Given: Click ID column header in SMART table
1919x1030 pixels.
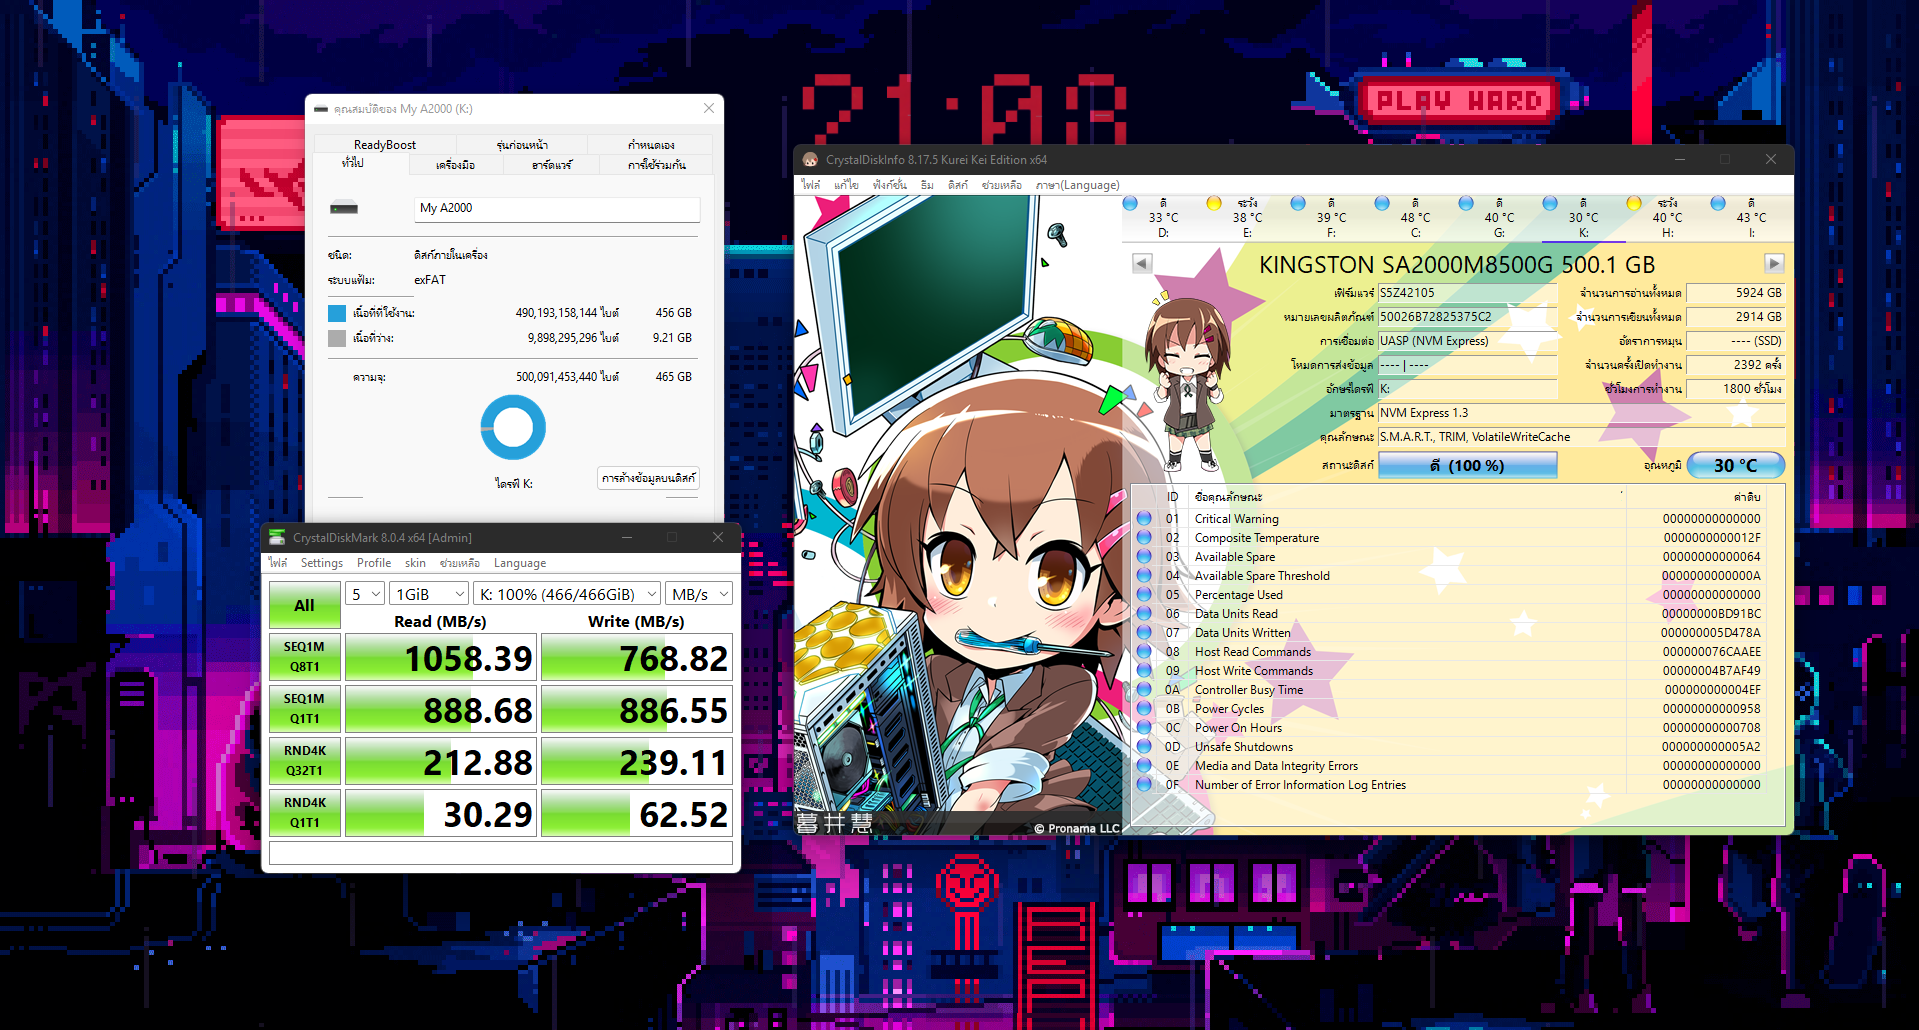Looking at the screenshot, I should tap(1172, 497).
